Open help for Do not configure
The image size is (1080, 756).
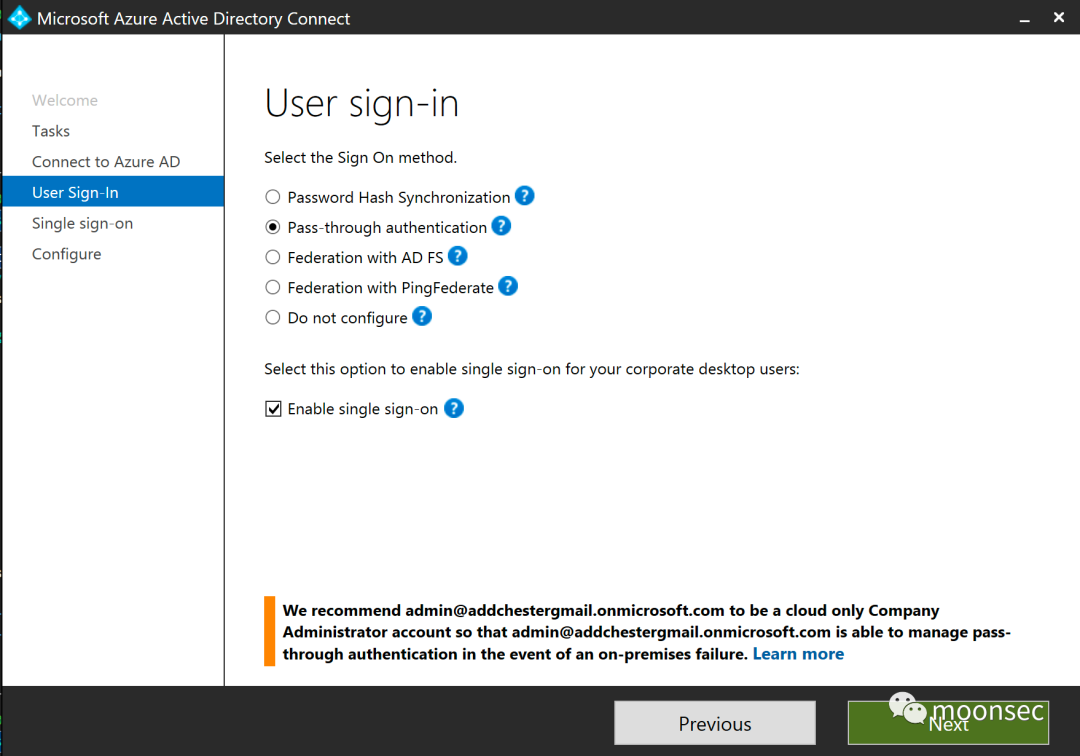[x=422, y=317]
